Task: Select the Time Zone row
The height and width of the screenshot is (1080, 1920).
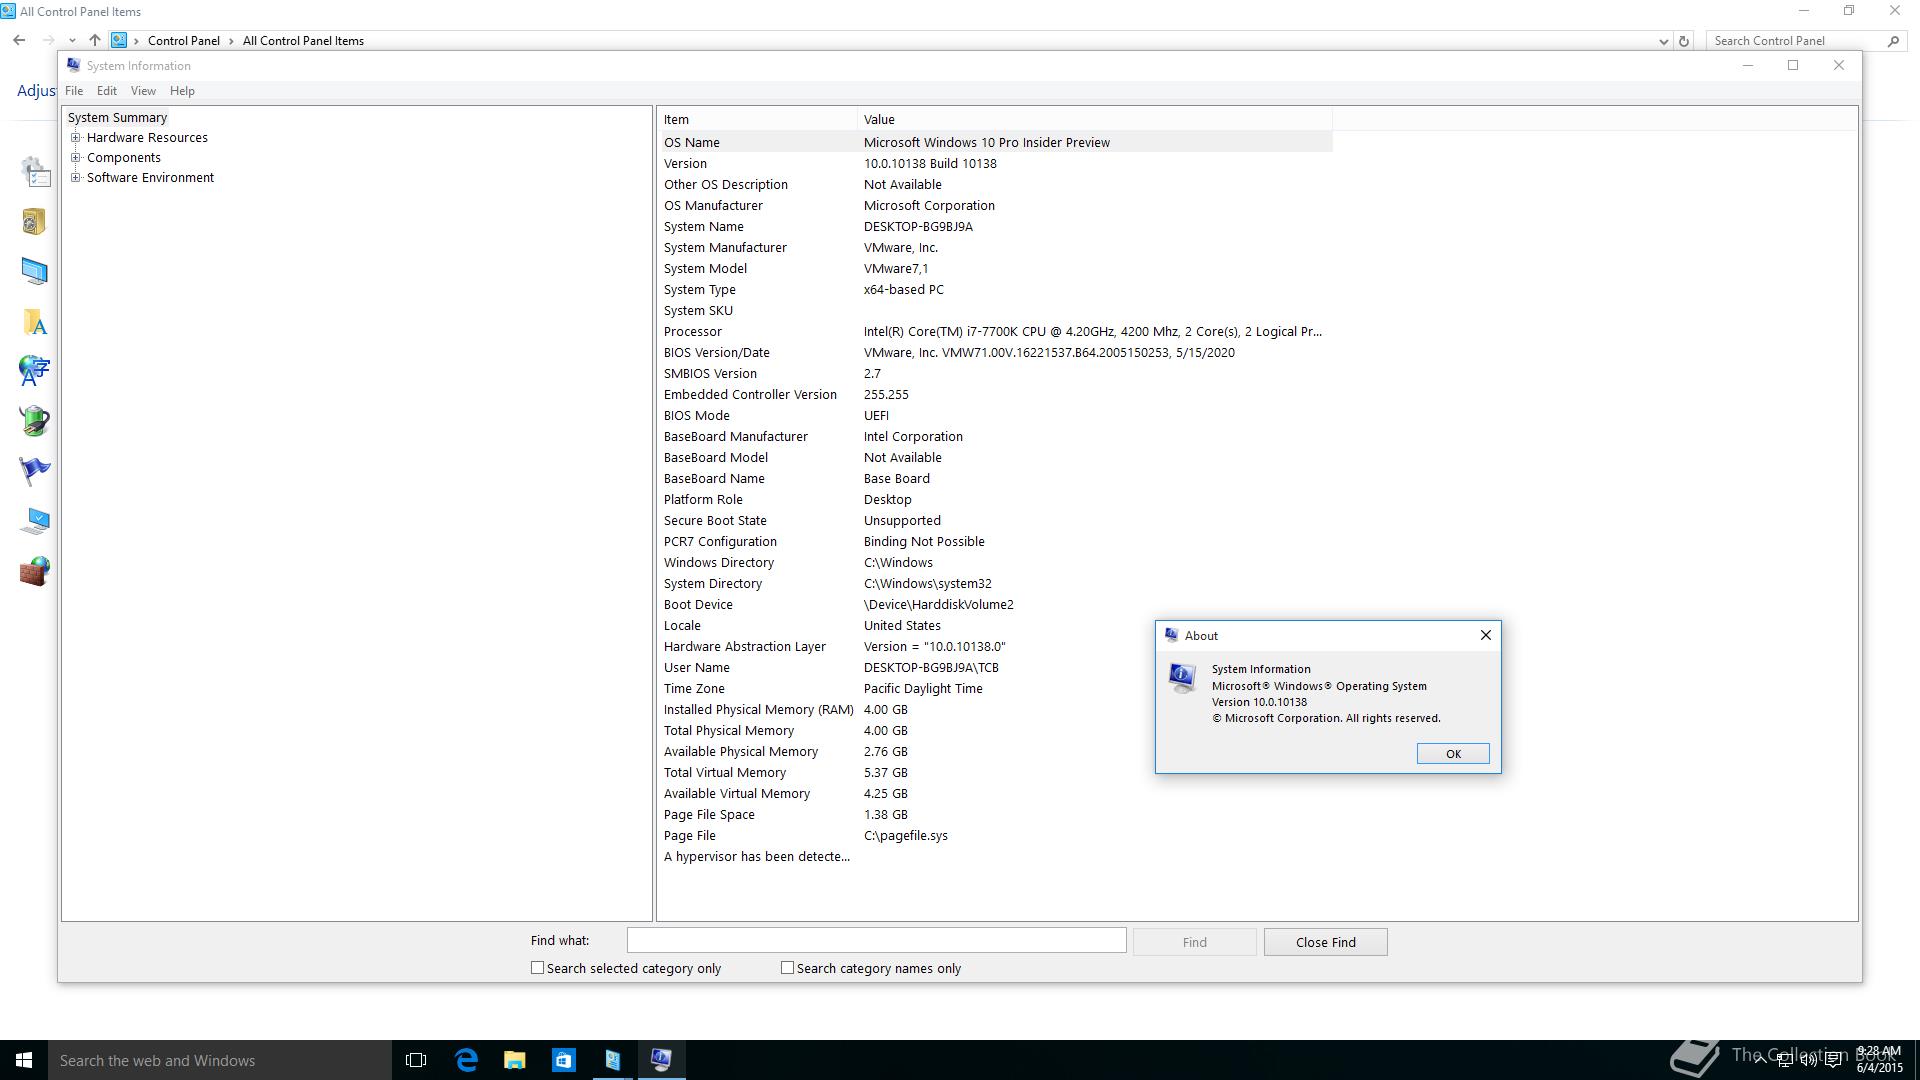Action: 996,688
